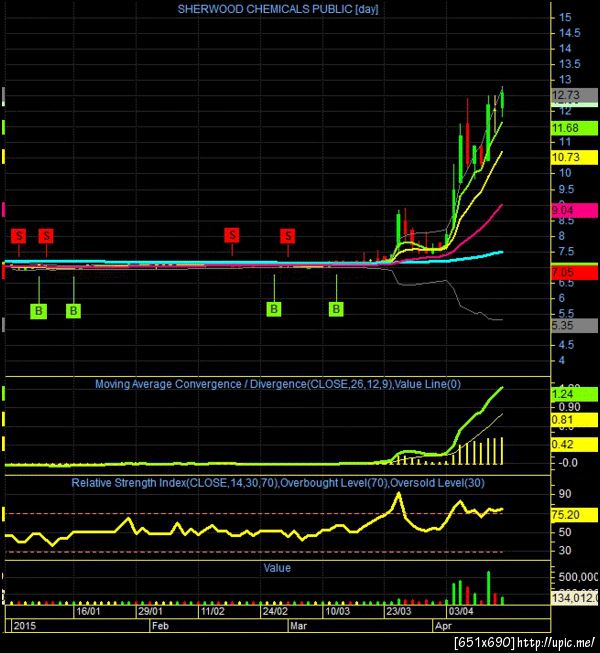Click the 23/03 date on the time axis
This screenshot has height=653, width=600.
point(399,611)
